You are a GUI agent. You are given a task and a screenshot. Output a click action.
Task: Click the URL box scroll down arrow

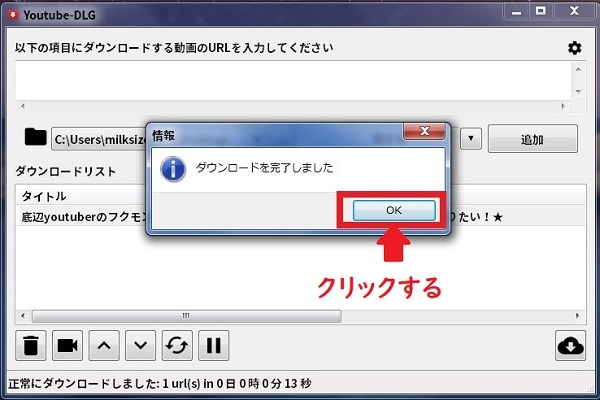point(578,92)
